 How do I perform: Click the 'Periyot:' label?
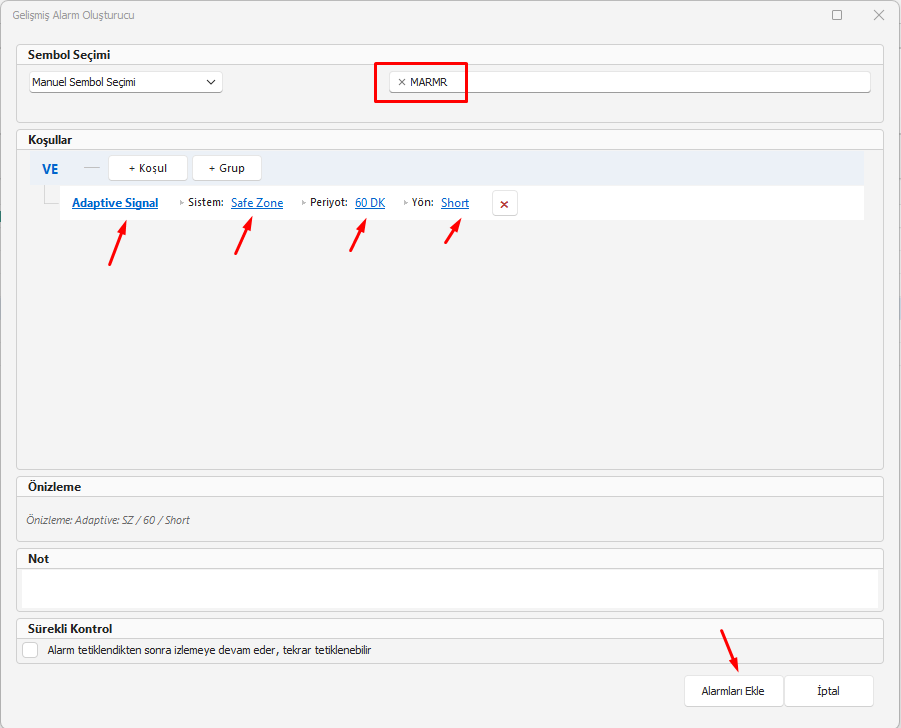coord(329,202)
